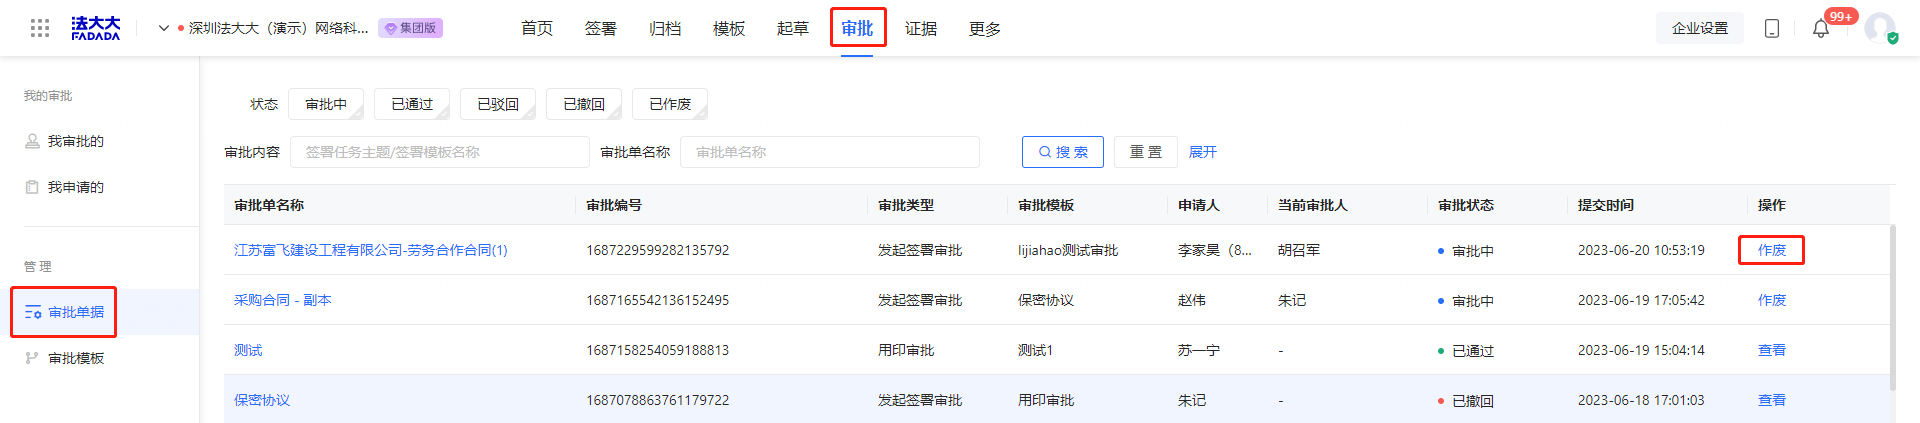Screen dimensions: 1920x423
Task: Open 我审批的 in sidebar
Action: click(x=76, y=141)
